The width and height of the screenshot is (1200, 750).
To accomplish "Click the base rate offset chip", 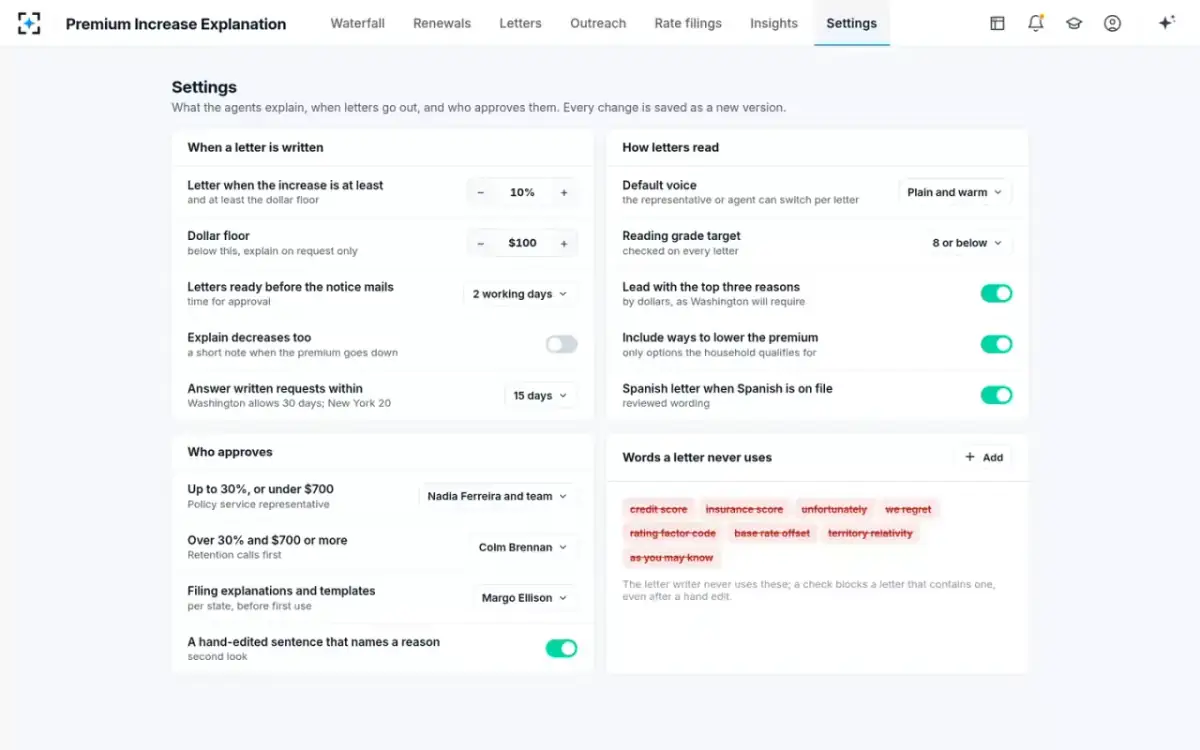I will pyautogui.click(x=772, y=533).
